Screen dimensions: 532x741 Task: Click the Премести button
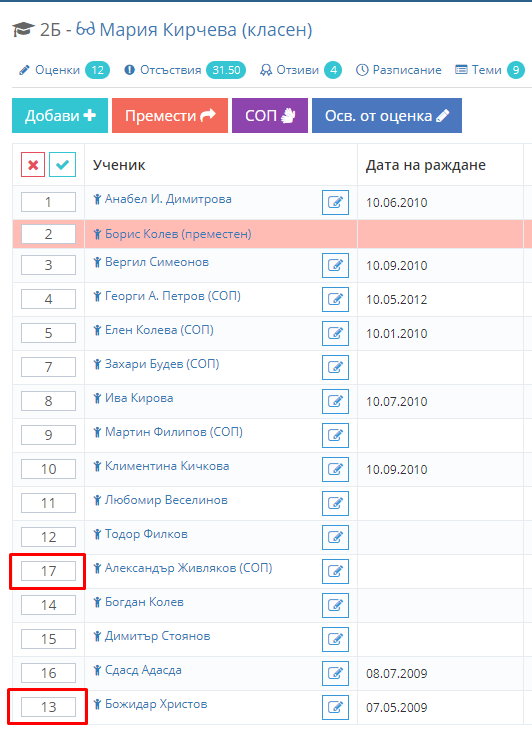(170, 115)
